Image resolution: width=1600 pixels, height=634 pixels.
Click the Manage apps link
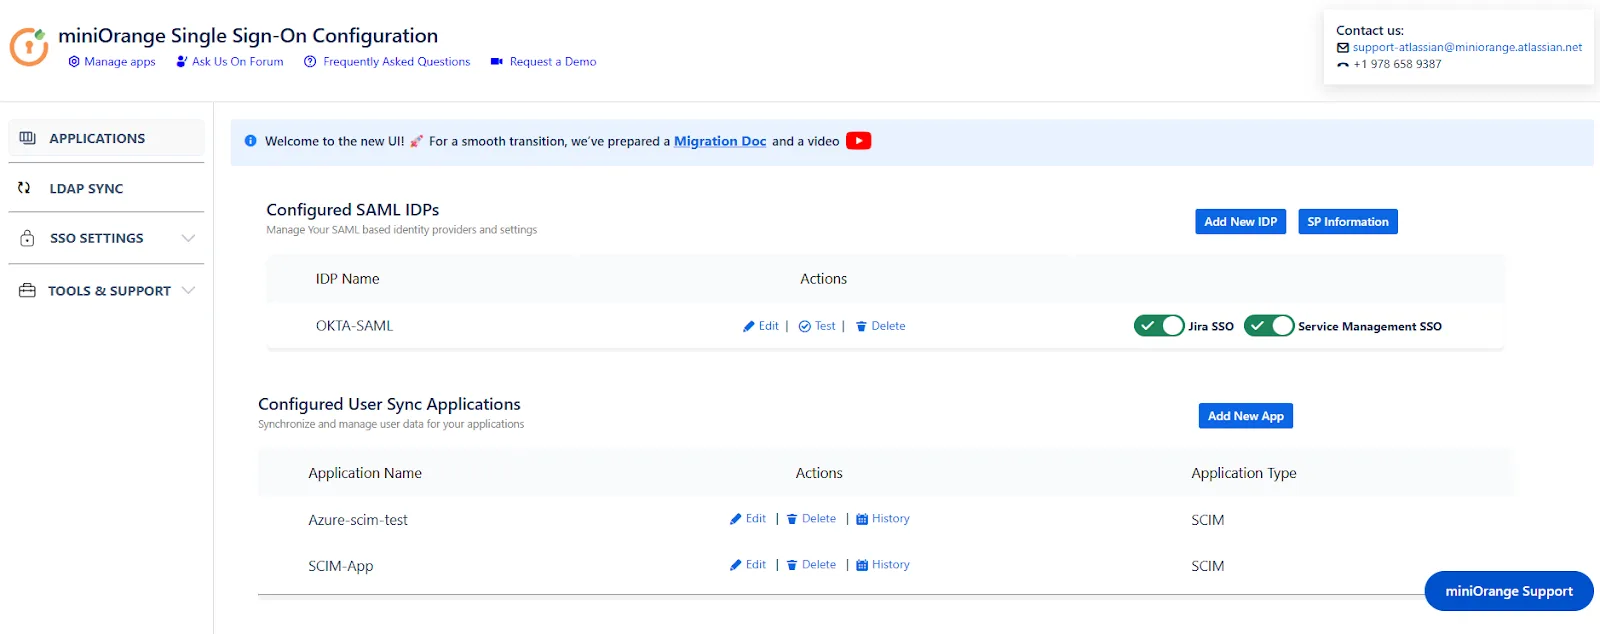pos(120,62)
